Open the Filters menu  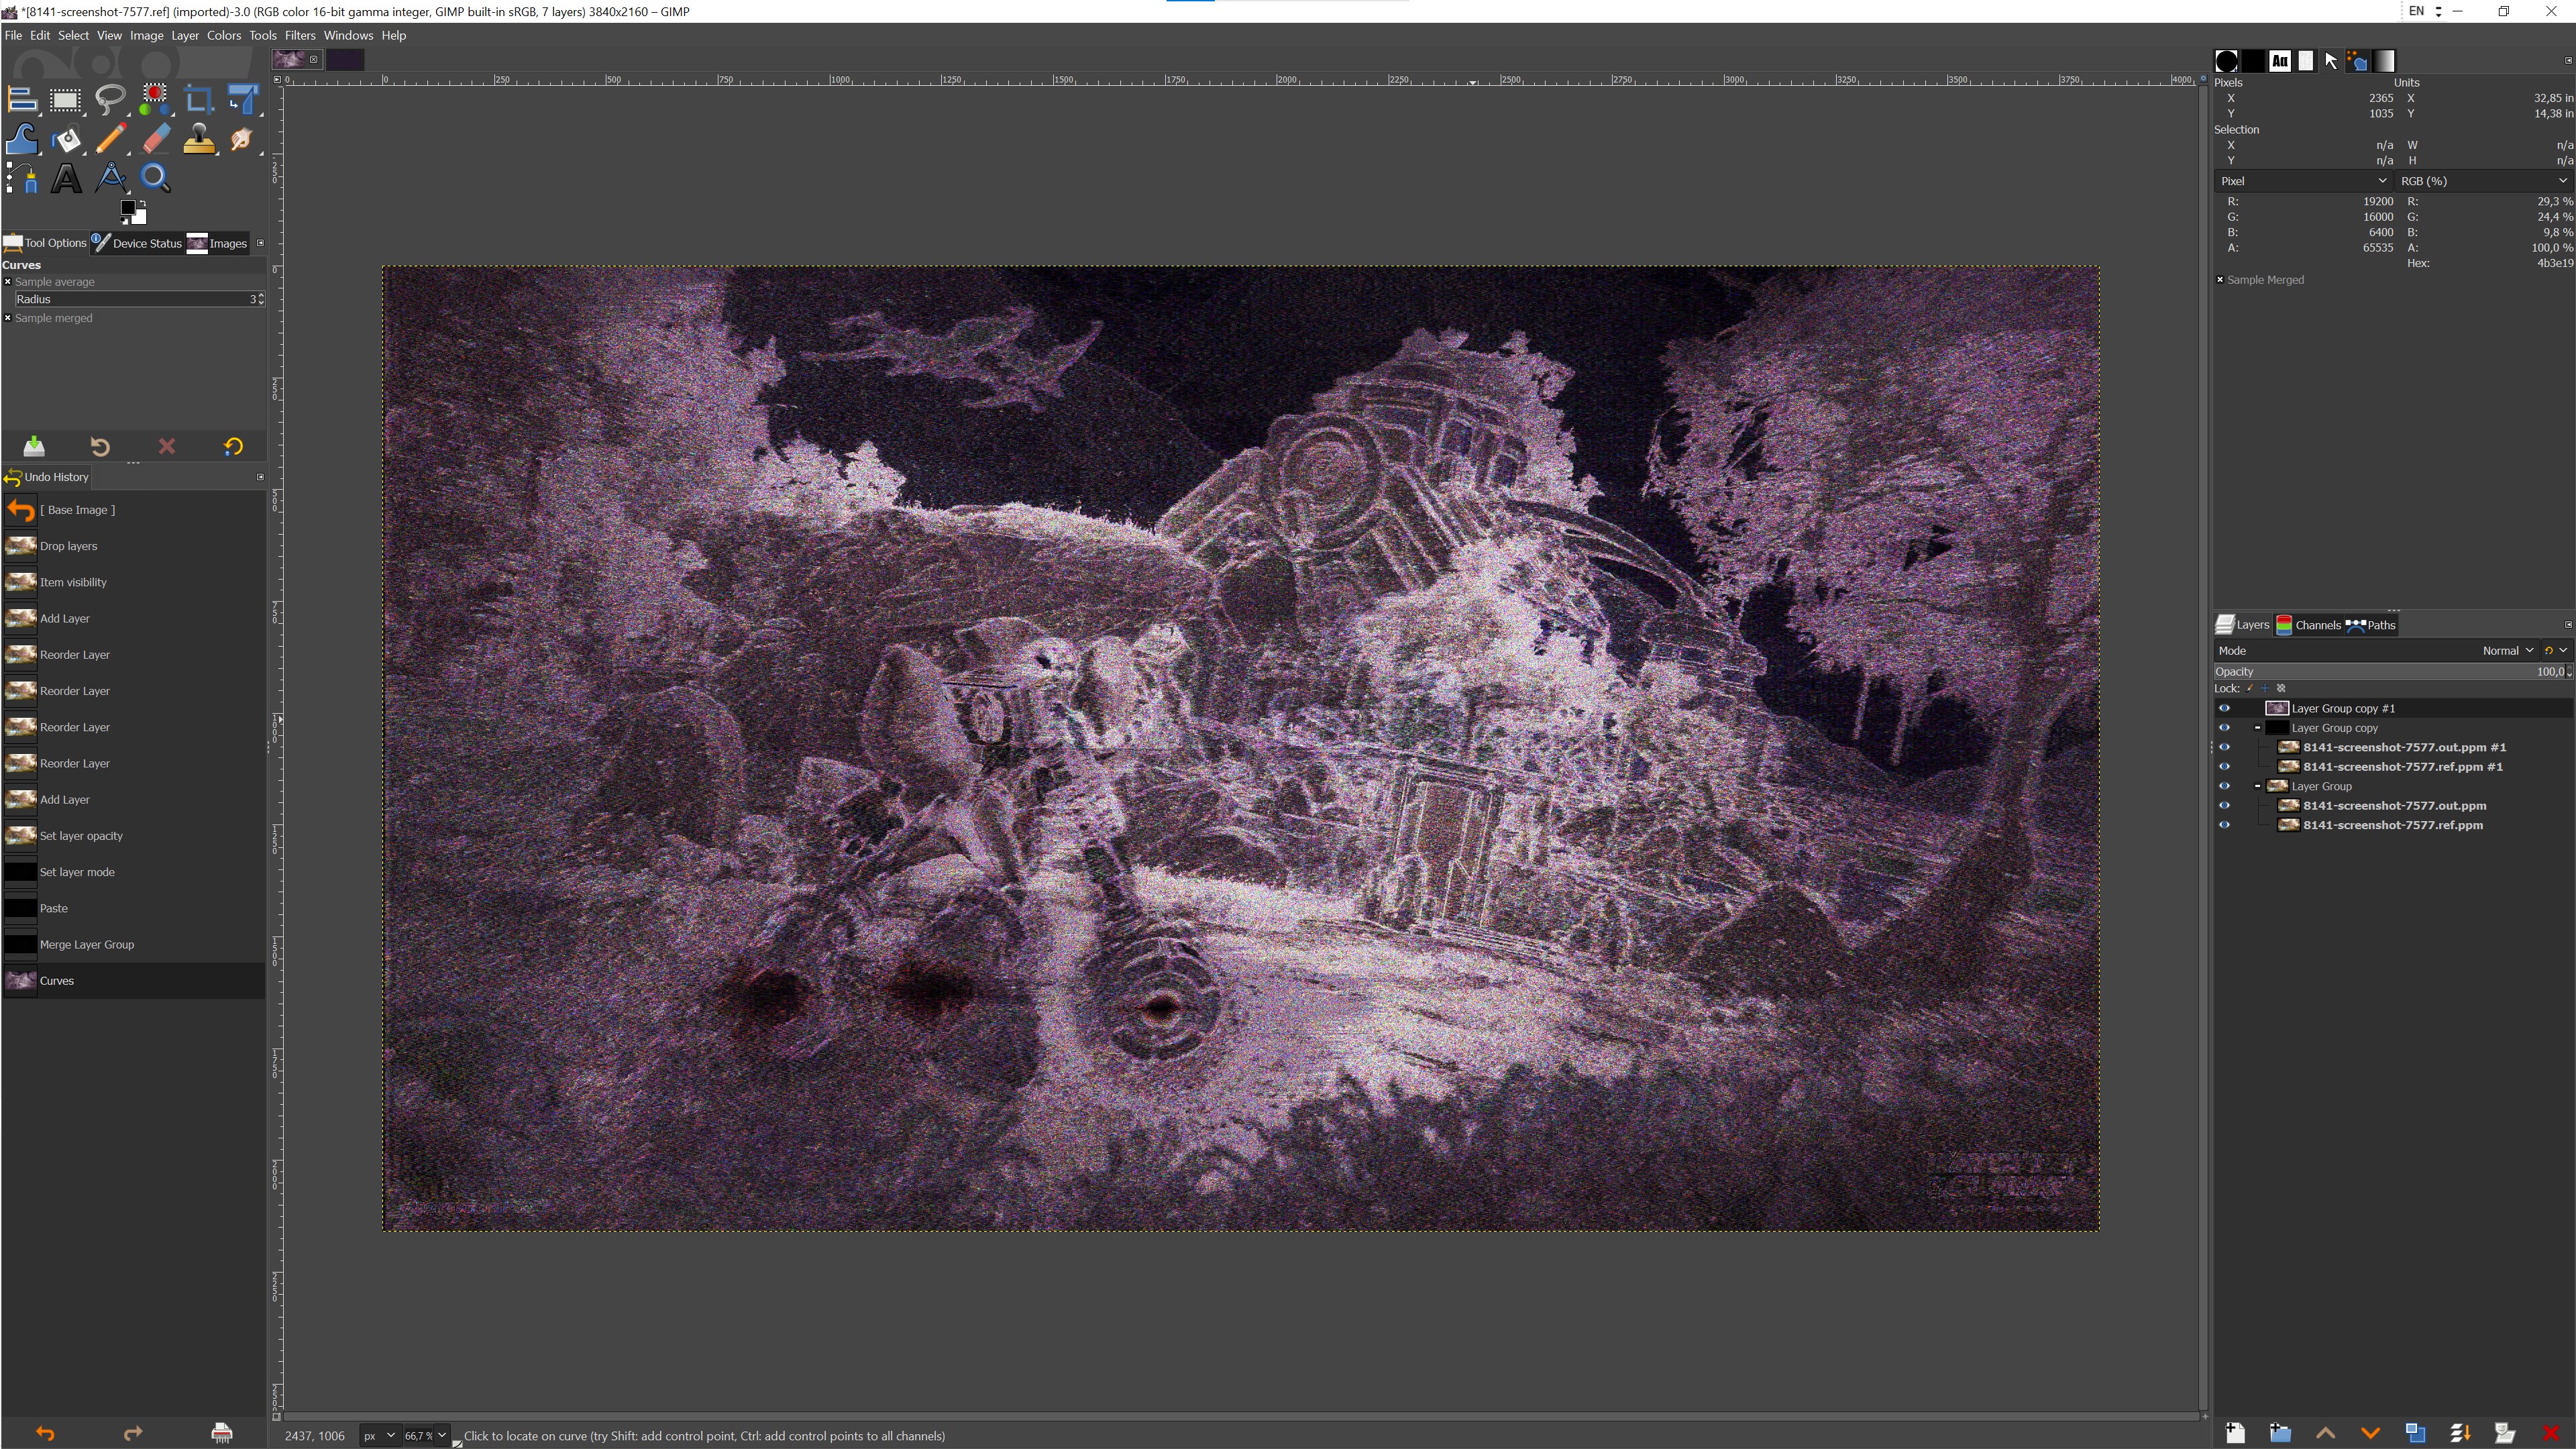(299, 35)
